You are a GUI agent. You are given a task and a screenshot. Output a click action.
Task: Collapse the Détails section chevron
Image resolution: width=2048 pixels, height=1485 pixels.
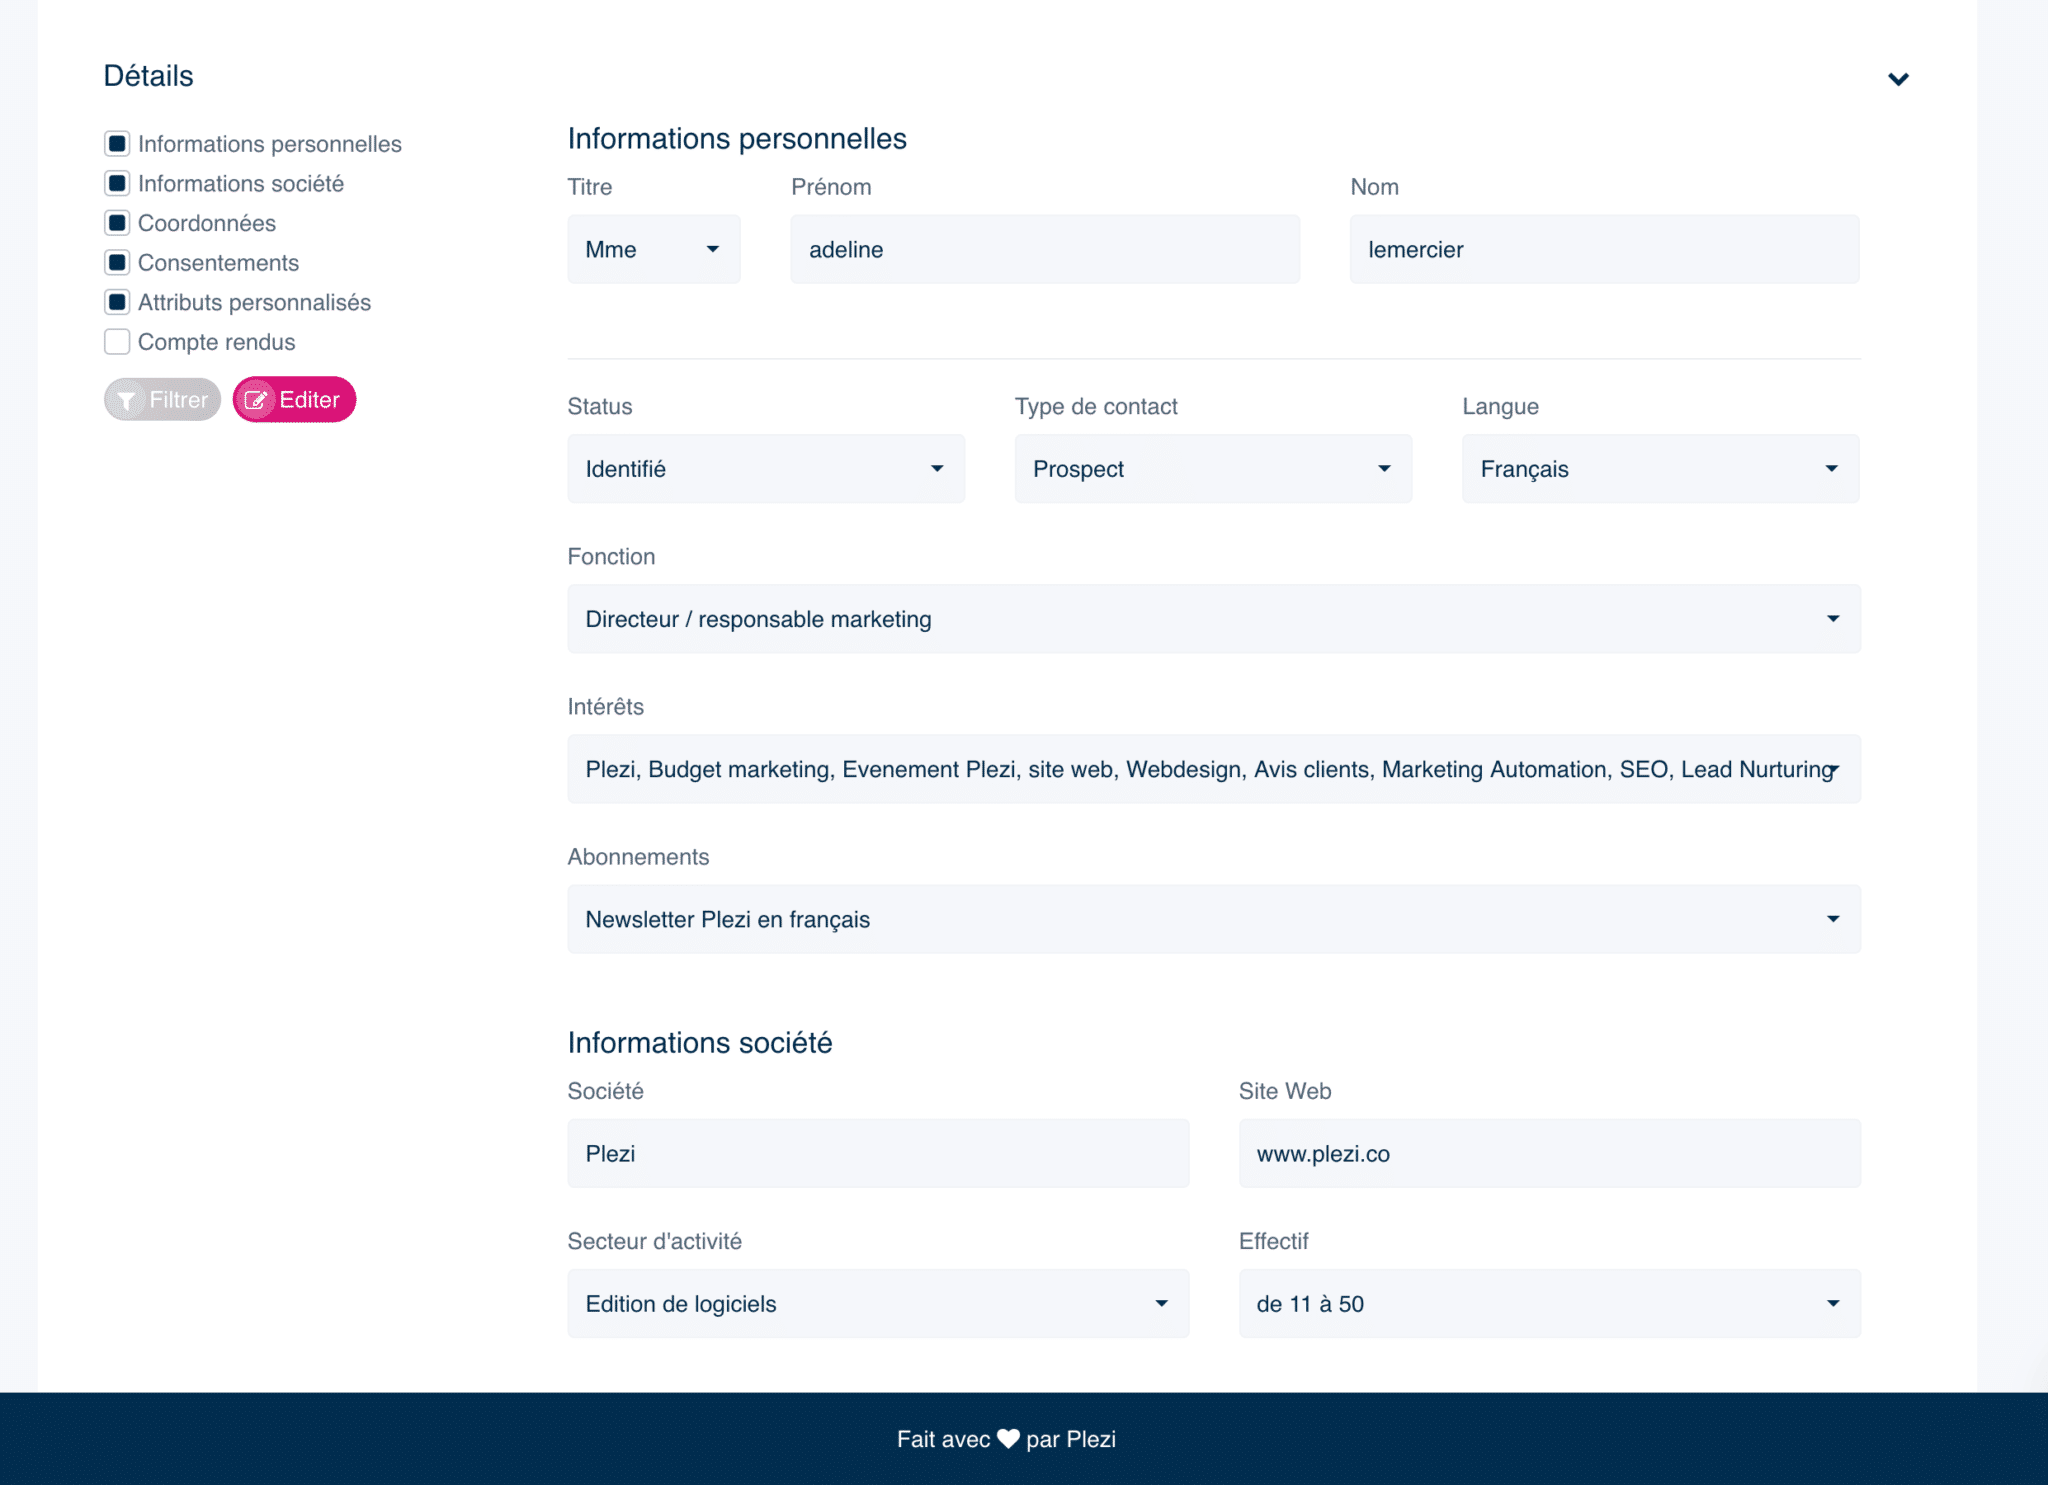1898,79
